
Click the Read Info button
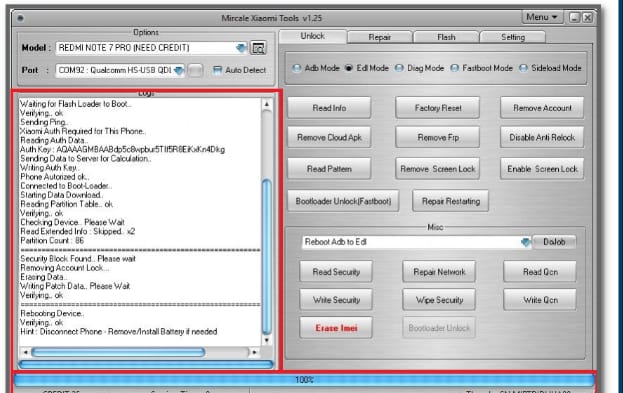[x=329, y=108]
